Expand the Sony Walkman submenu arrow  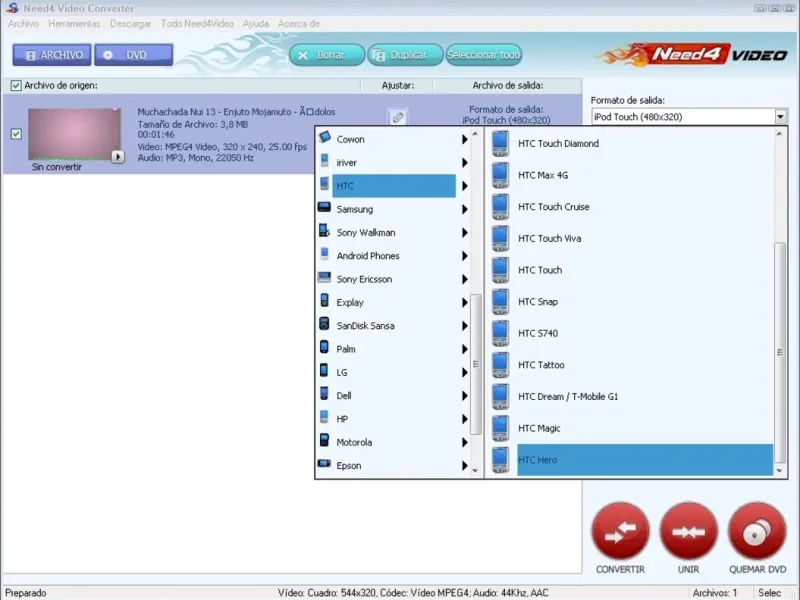465,233
